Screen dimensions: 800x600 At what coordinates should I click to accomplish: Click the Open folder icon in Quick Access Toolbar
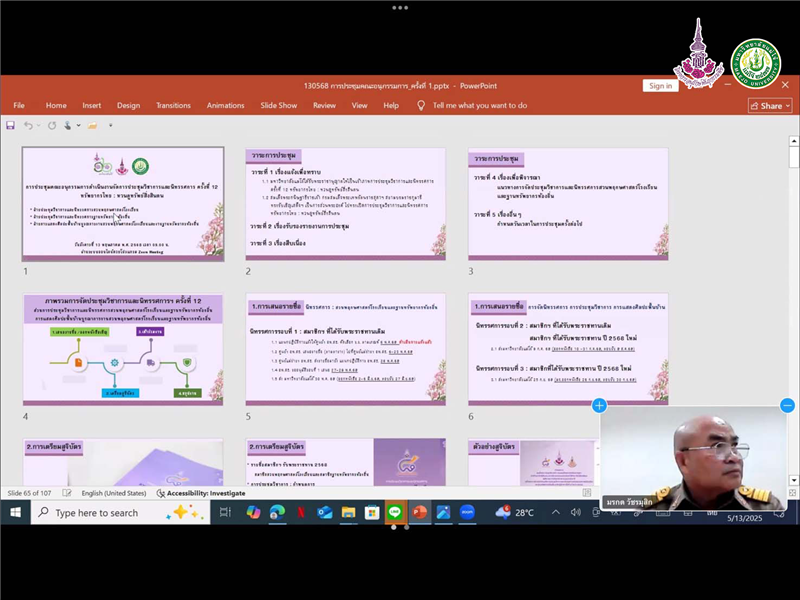click(92, 126)
